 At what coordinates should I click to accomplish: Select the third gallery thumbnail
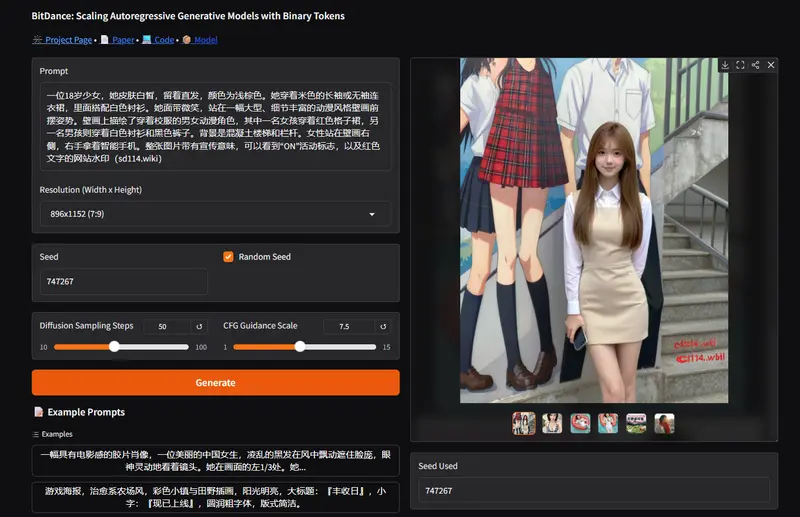(x=580, y=424)
